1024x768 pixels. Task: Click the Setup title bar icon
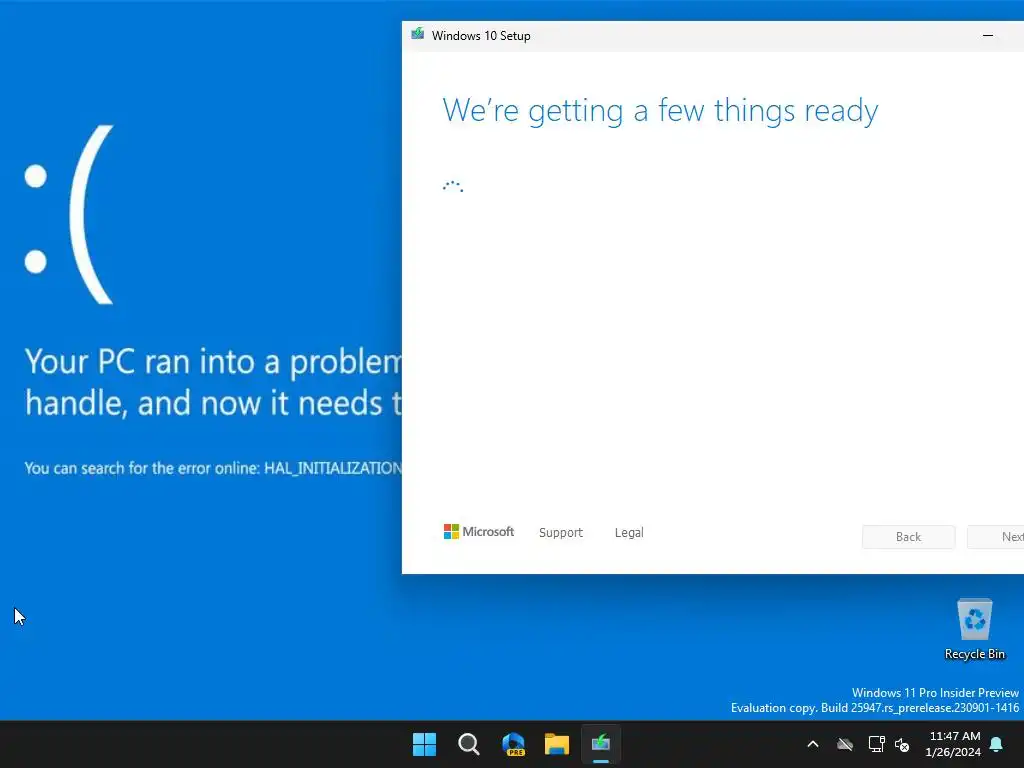point(418,34)
